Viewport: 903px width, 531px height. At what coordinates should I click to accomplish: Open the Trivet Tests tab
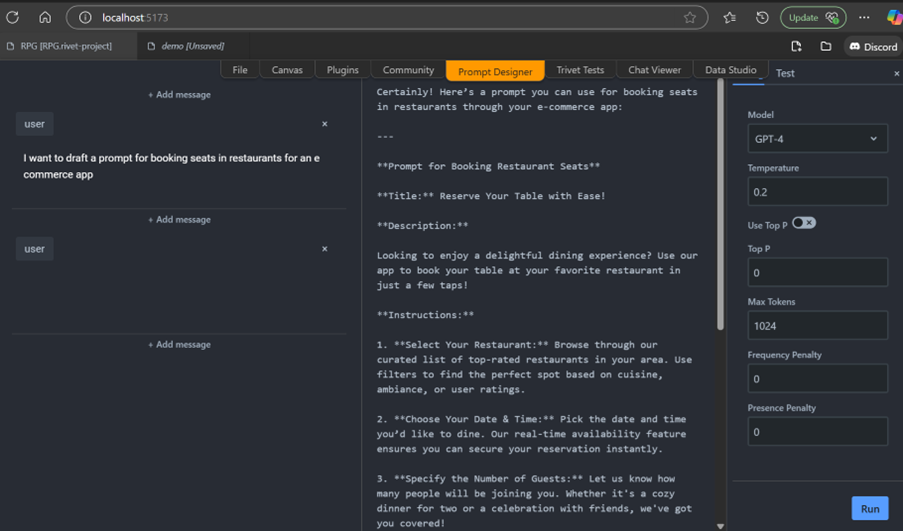[x=580, y=70]
